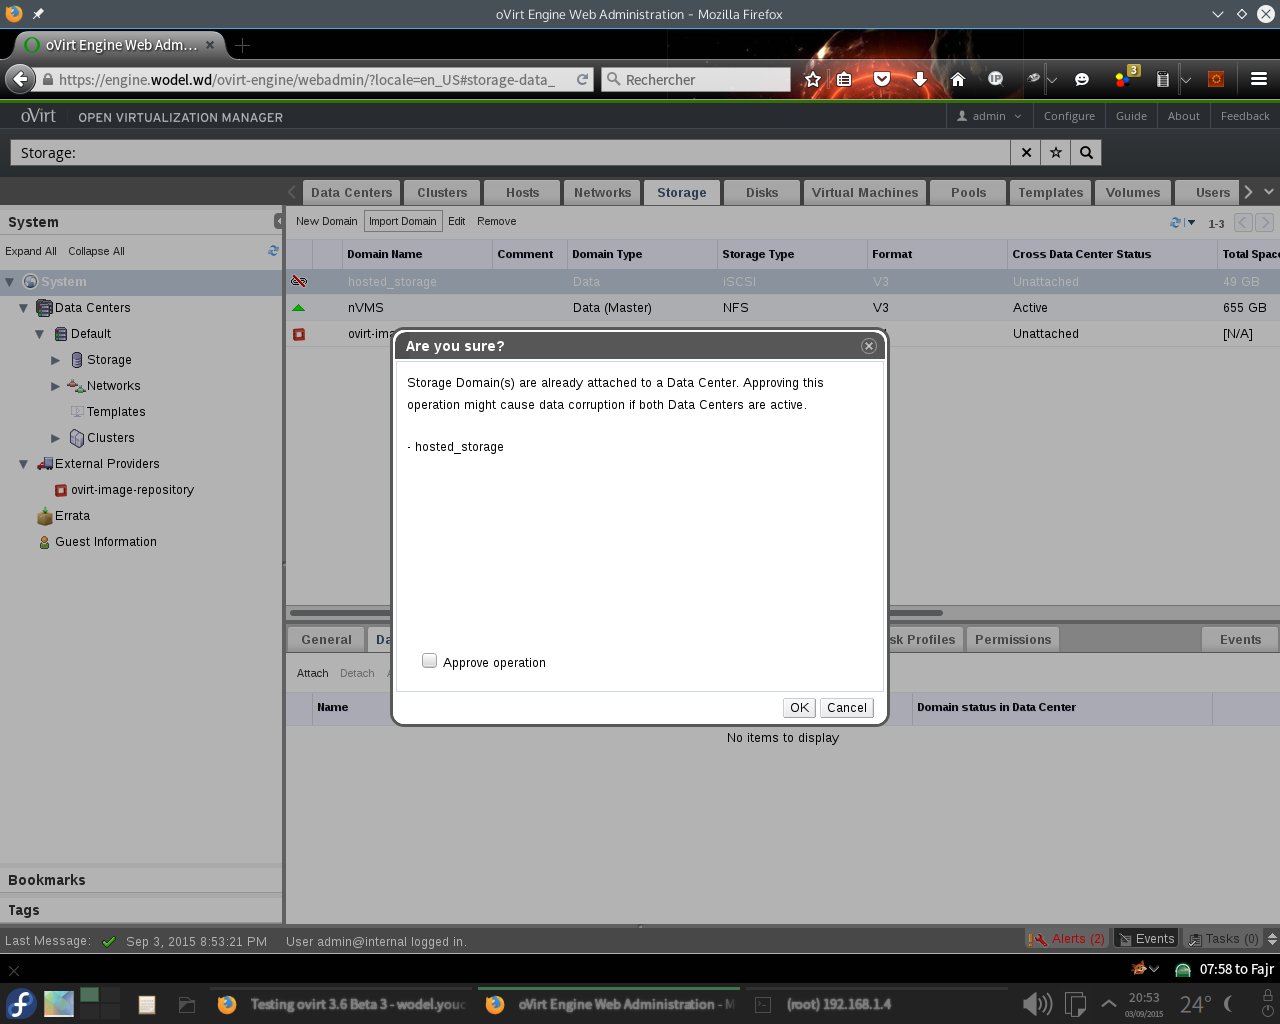Open the Firefox hamburger menu
The image size is (1280, 1024).
point(1258,79)
